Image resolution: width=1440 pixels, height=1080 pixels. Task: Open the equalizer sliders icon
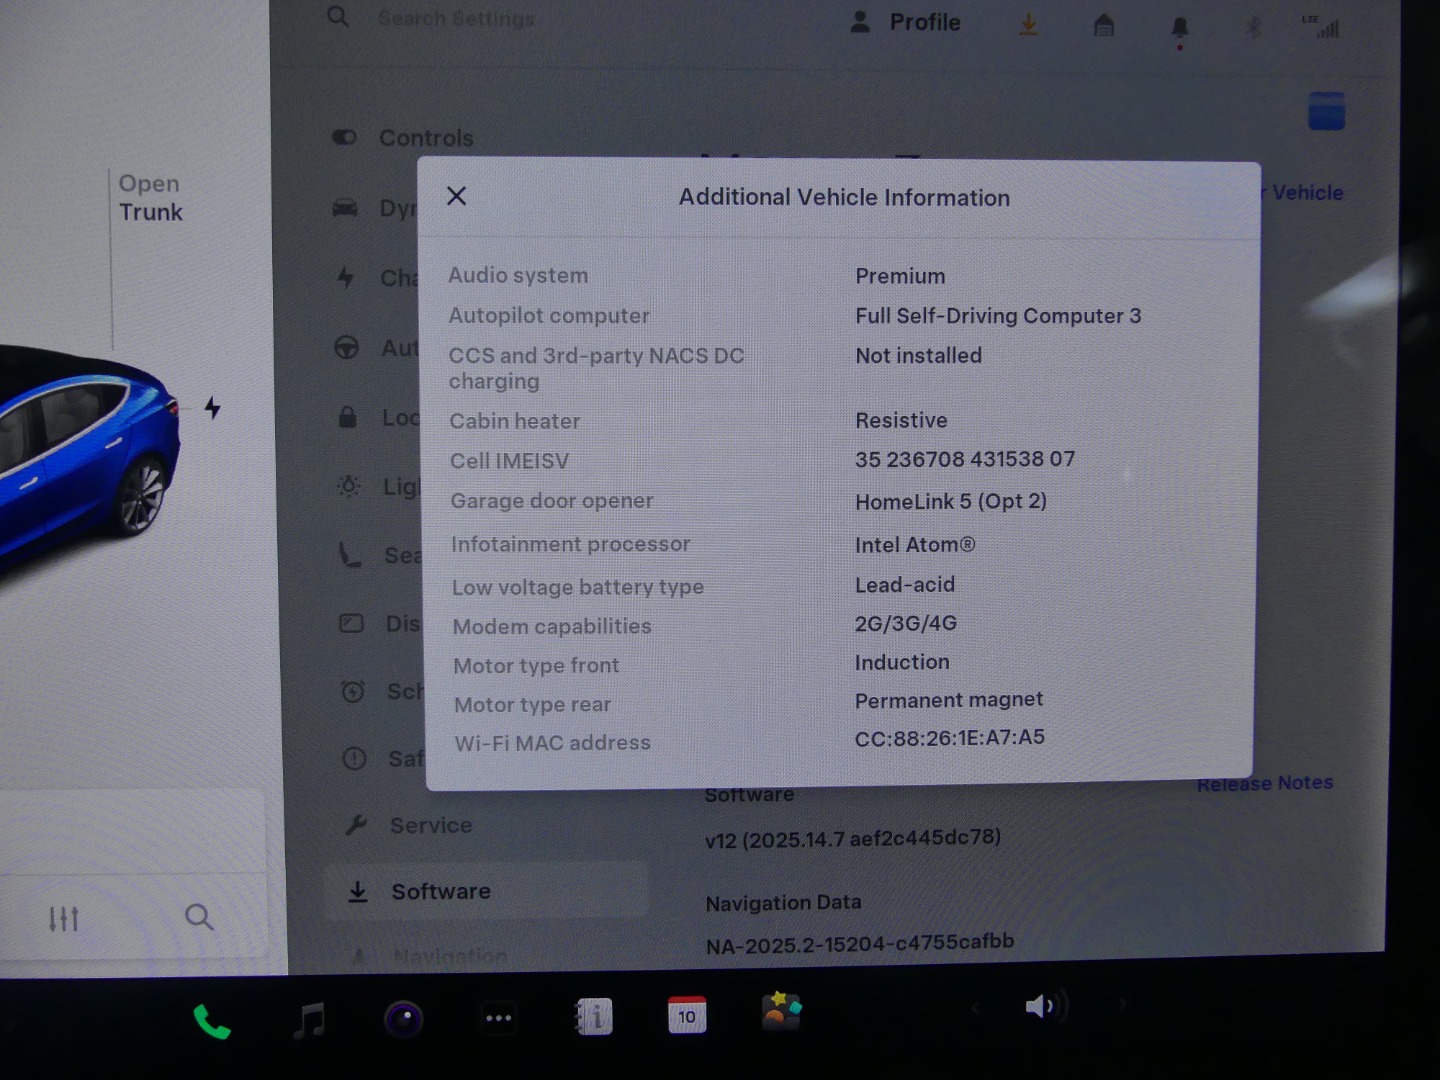click(x=64, y=918)
